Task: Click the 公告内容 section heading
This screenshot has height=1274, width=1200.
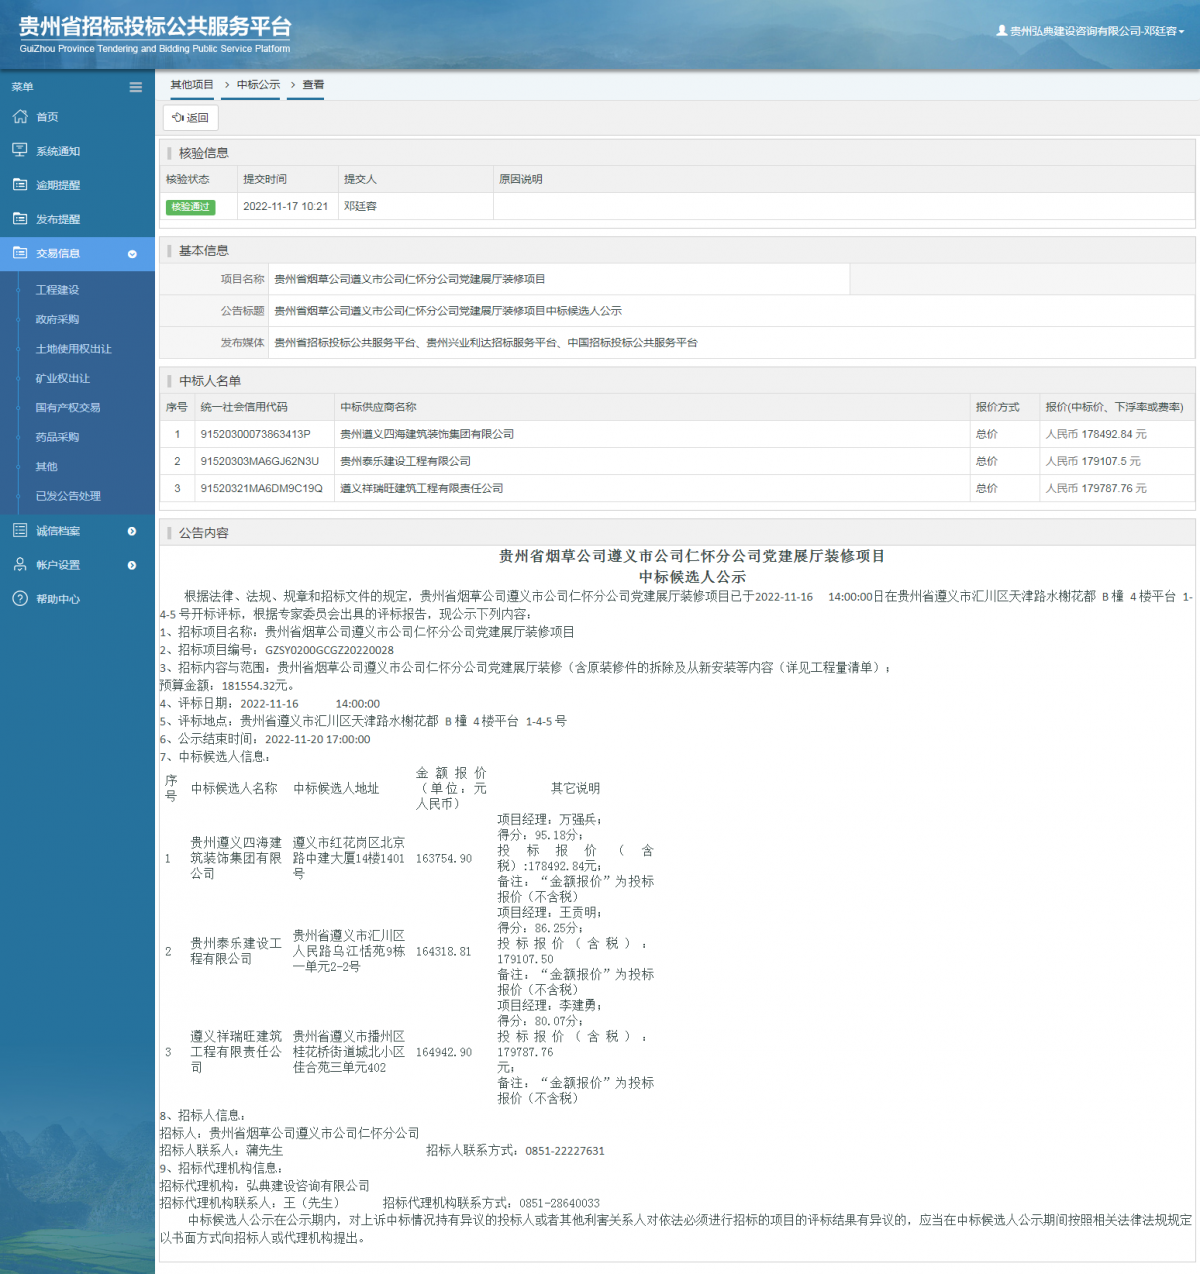Action: 204,533
